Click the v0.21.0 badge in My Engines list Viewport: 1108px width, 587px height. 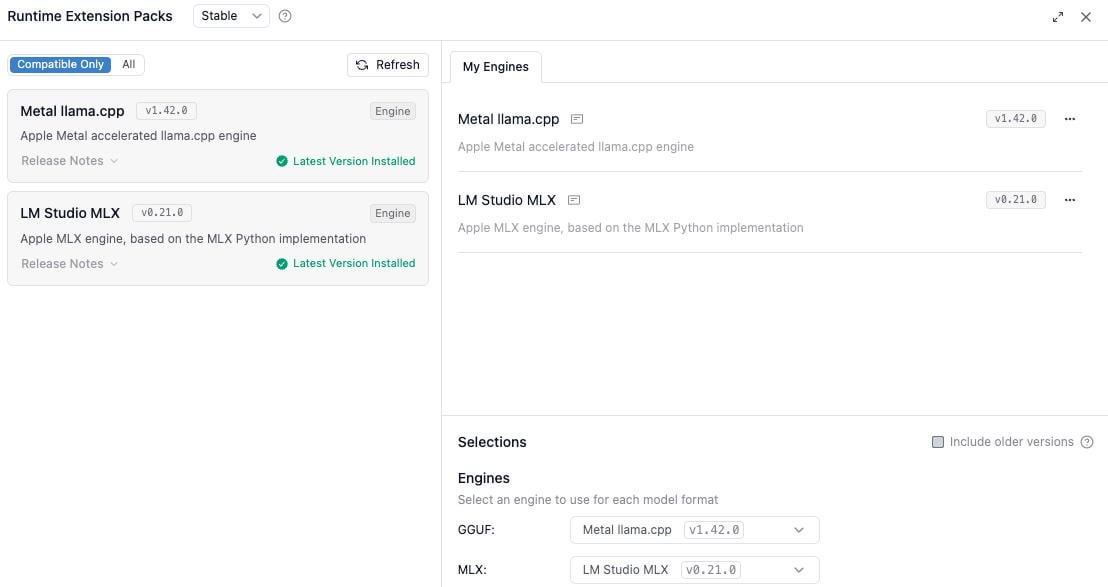pos(1015,200)
